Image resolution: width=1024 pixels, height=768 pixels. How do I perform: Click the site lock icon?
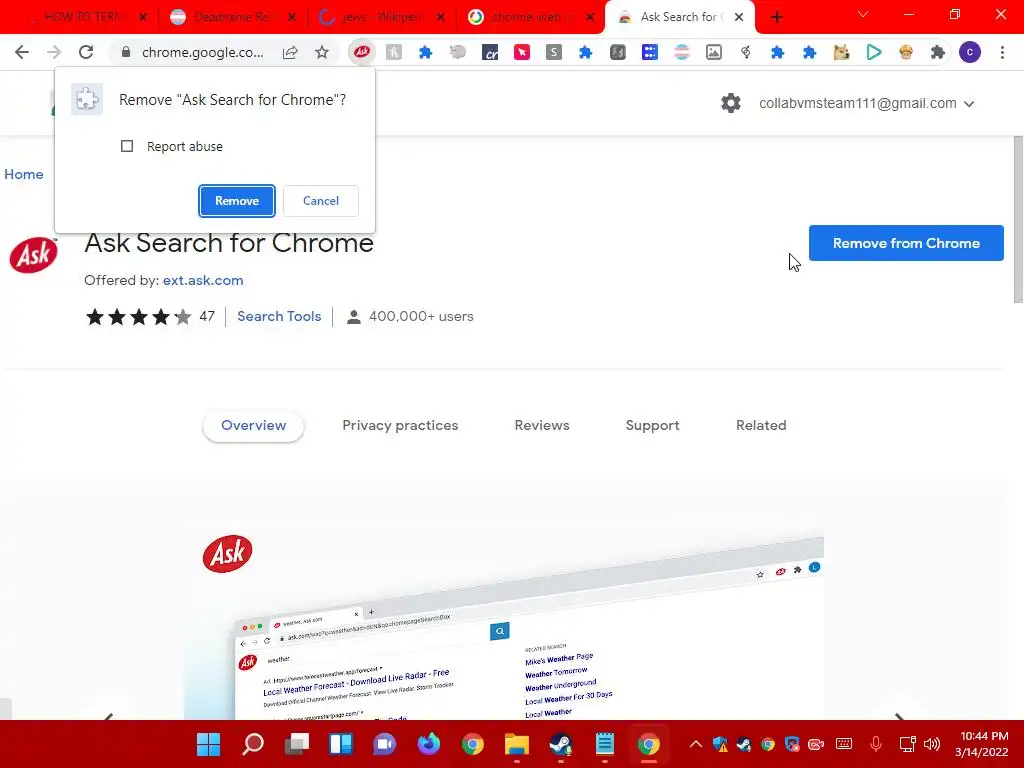point(126,52)
